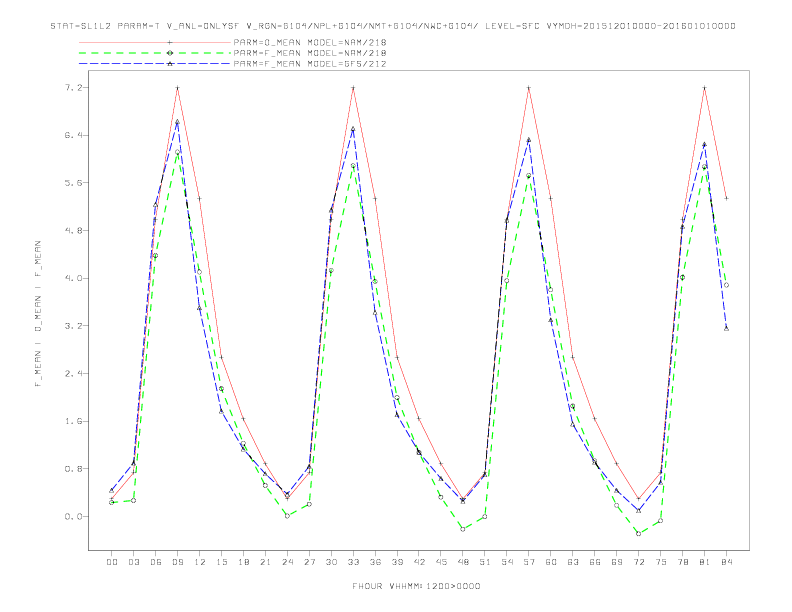
Task: Click the x-axis tick label 42
Action: [x=419, y=562]
